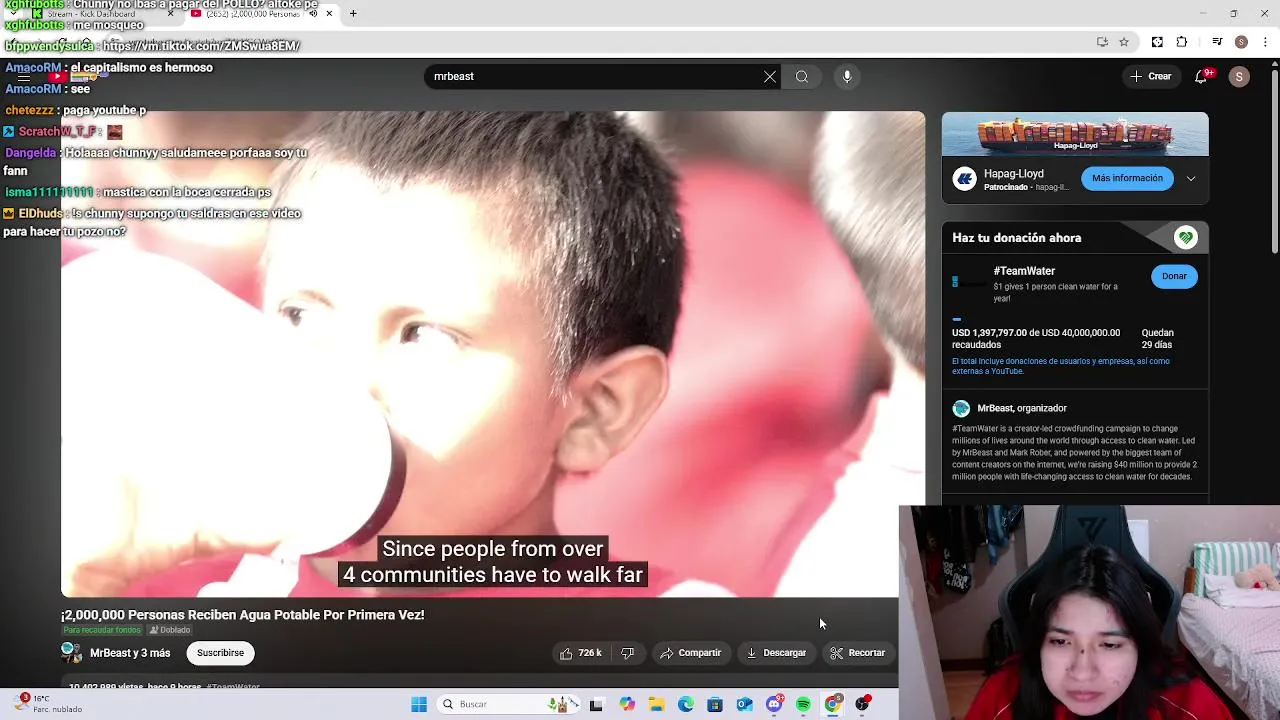This screenshot has height=720, width=1280.
Task: Open OBS Studio from the taskbar
Action: (862, 704)
